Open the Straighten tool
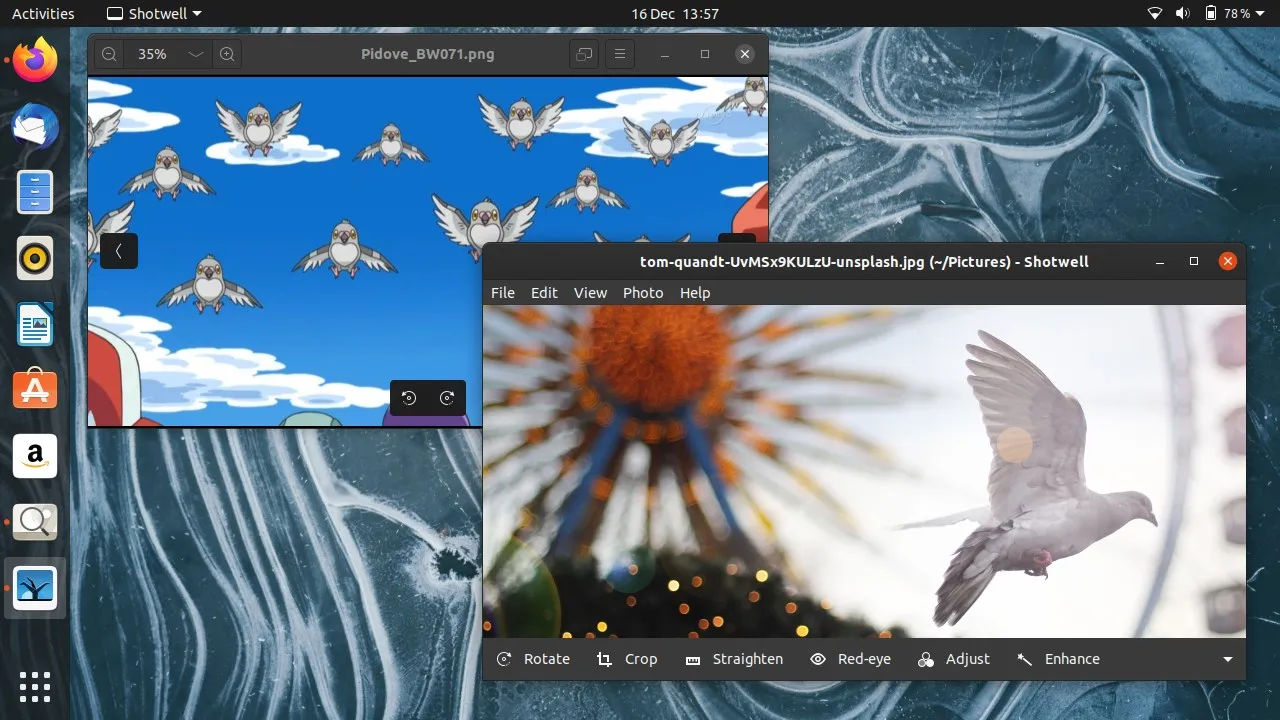 (x=734, y=659)
